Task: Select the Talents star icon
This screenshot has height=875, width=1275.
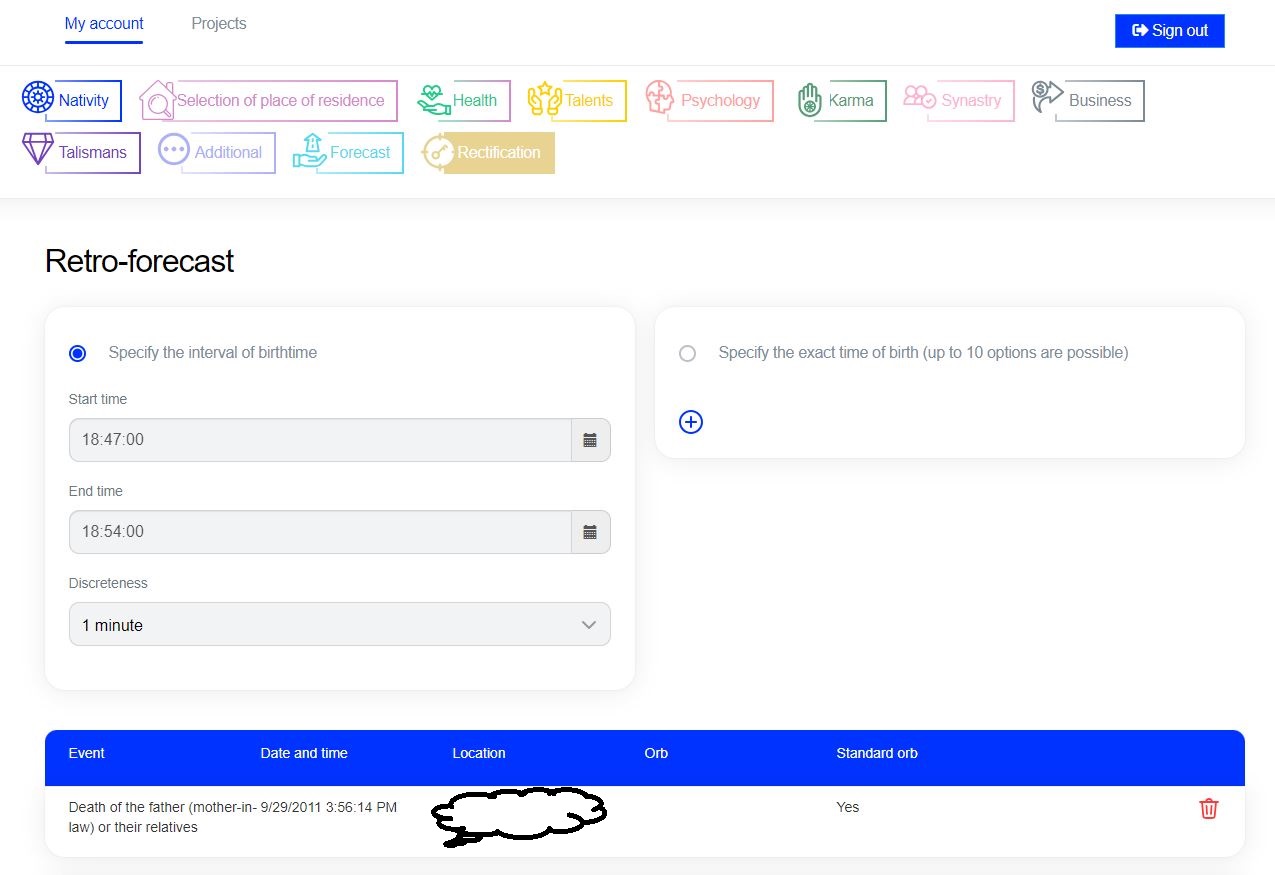Action: tap(545, 100)
